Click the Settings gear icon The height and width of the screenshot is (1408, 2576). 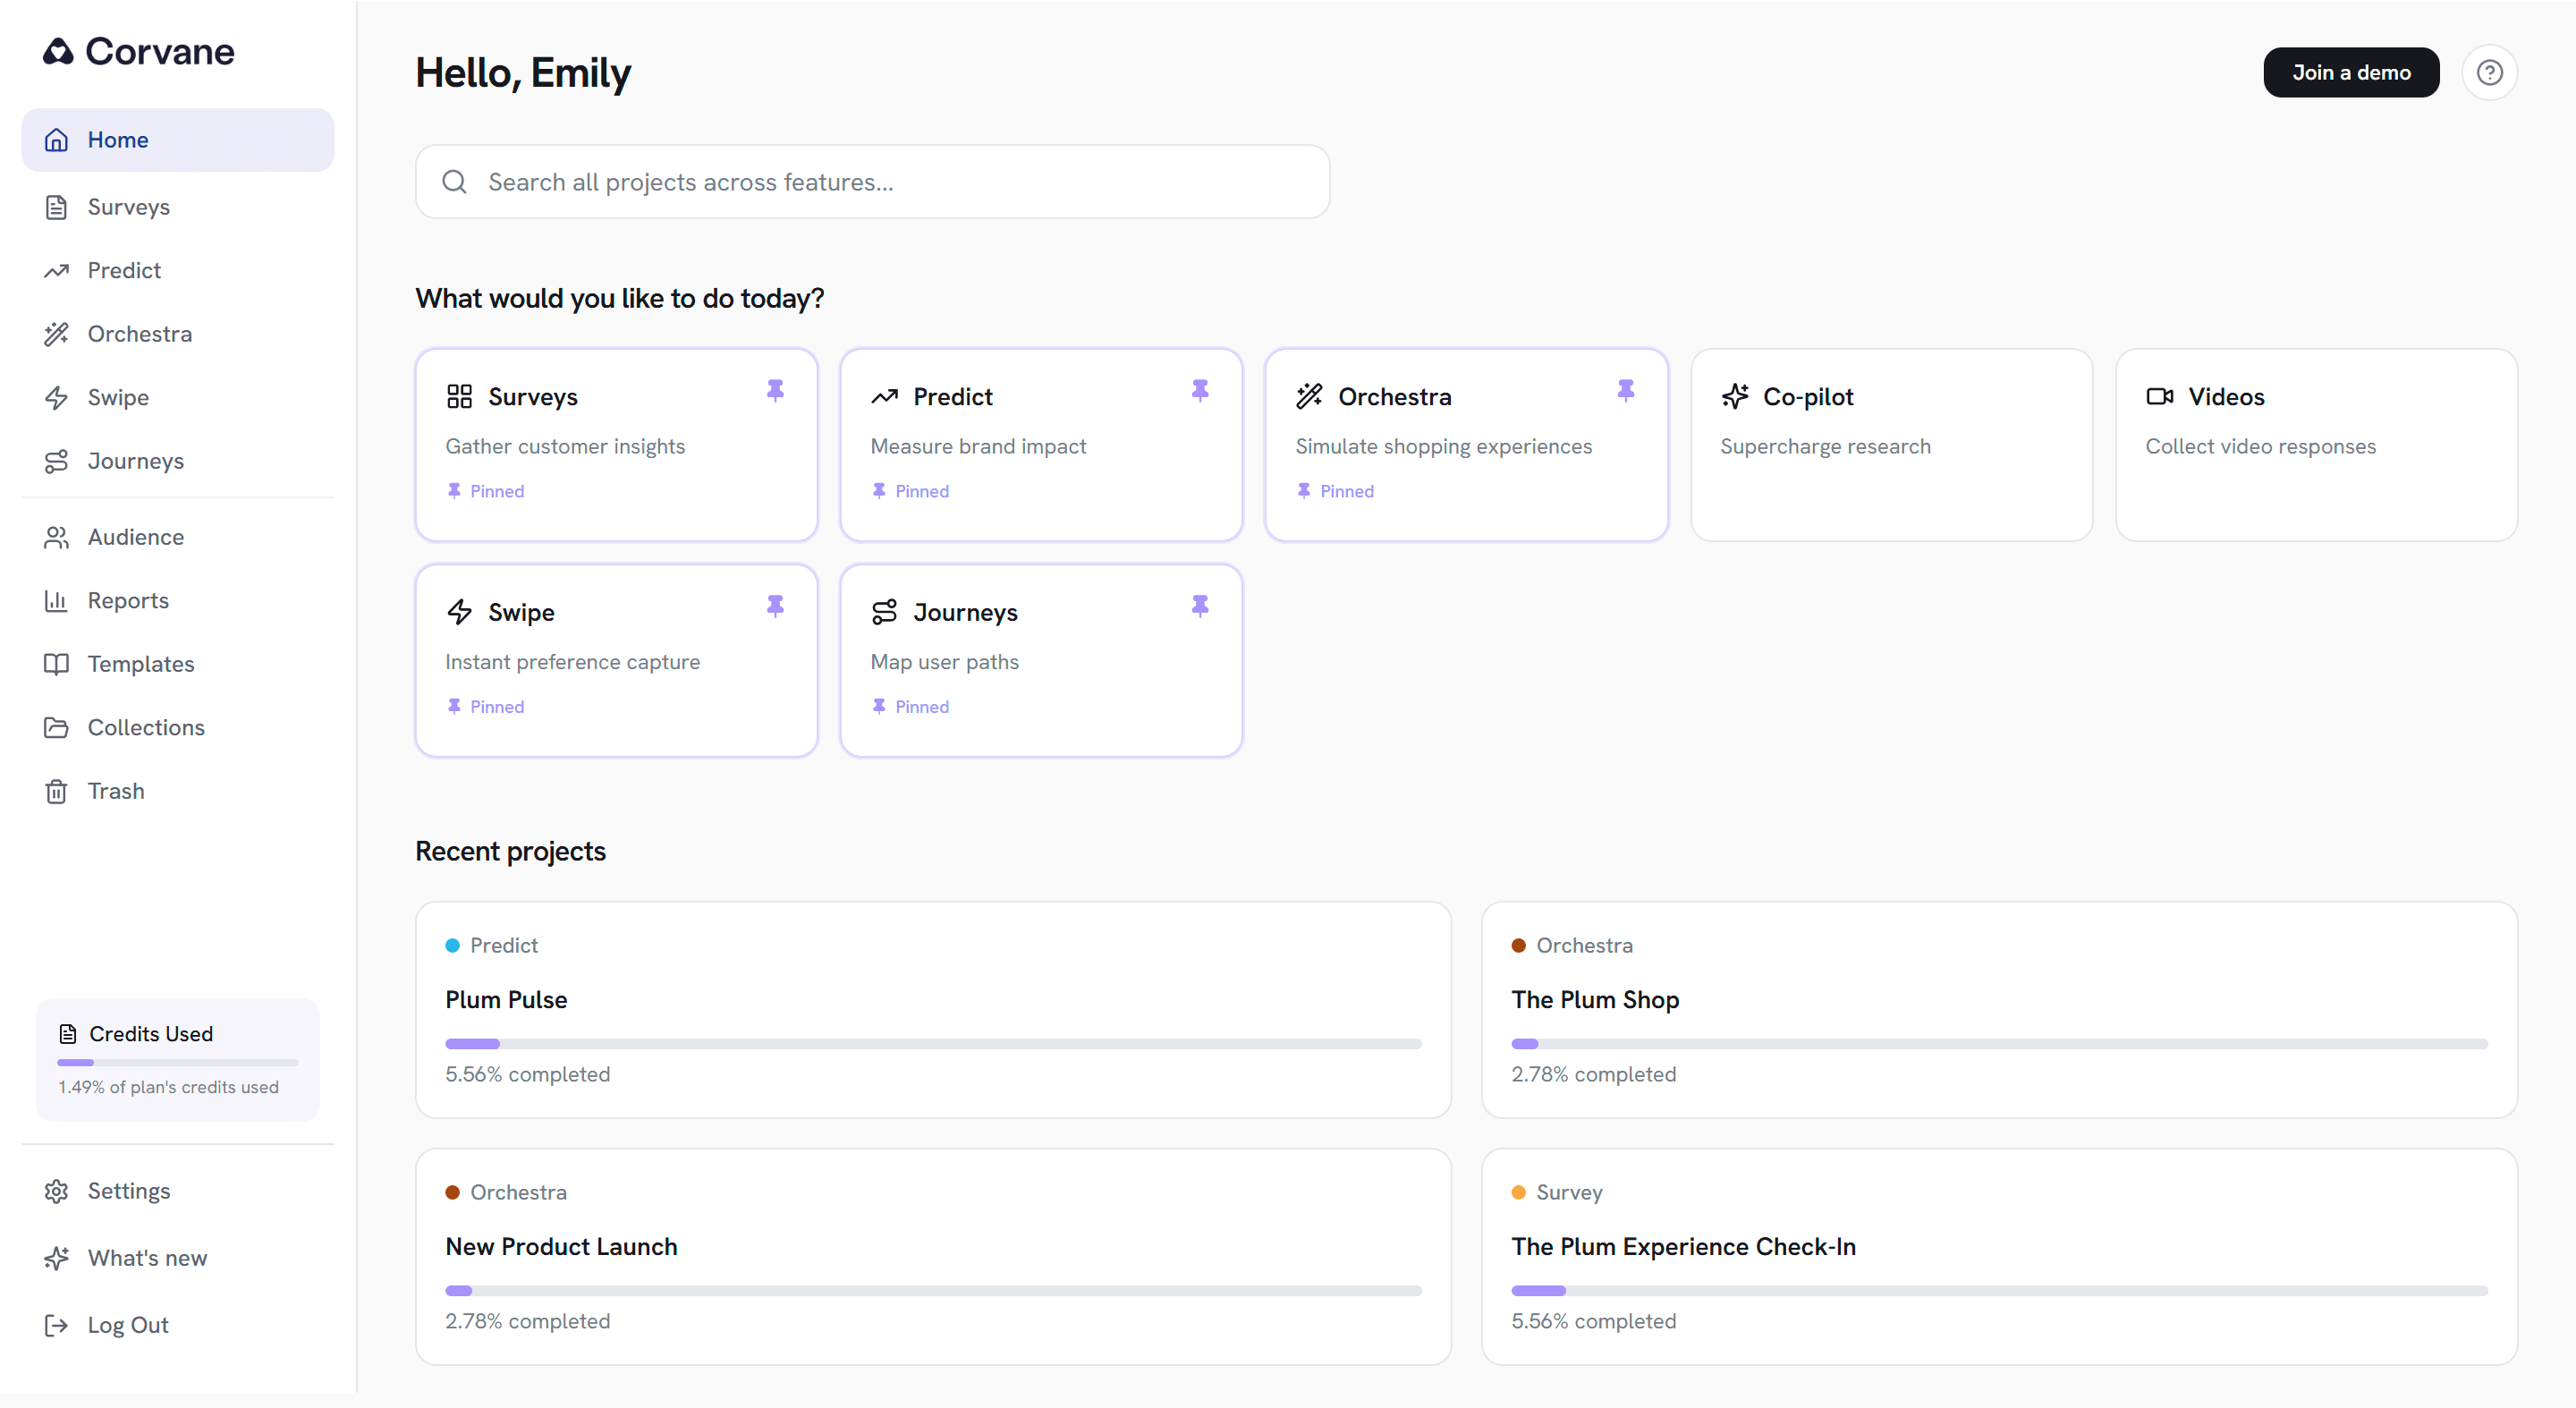(x=57, y=1191)
